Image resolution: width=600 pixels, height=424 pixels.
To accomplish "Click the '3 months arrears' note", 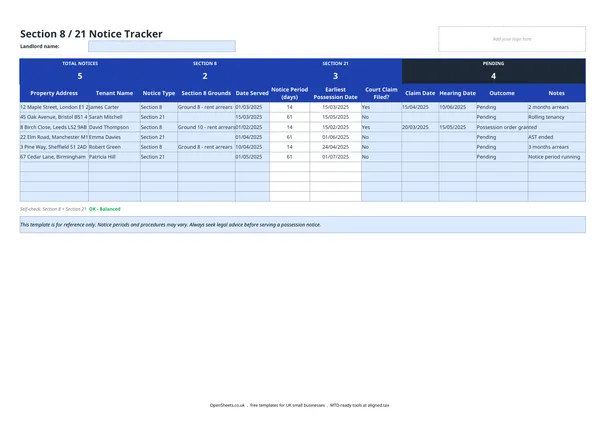I will pyautogui.click(x=557, y=147).
